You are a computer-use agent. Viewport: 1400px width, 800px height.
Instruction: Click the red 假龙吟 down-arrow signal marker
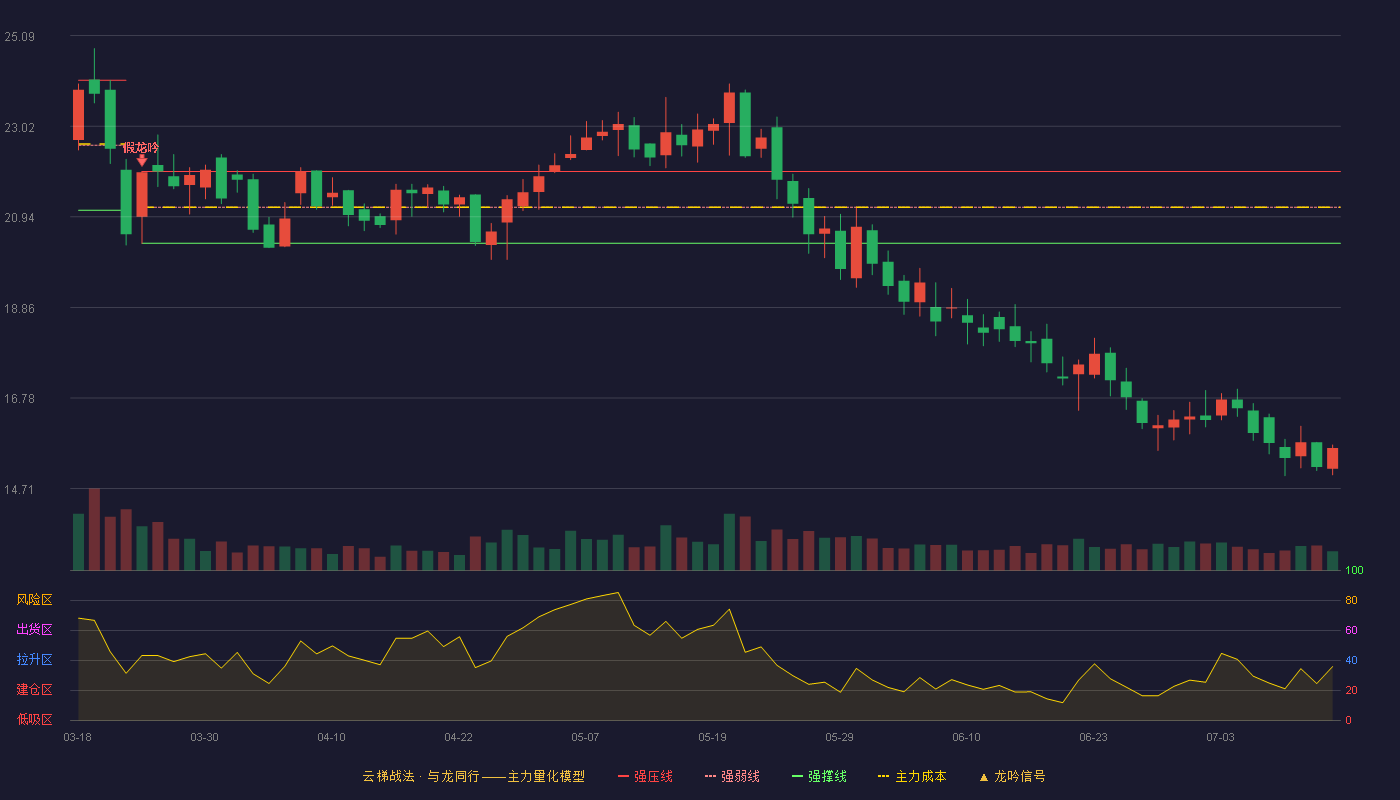tap(142, 159)
